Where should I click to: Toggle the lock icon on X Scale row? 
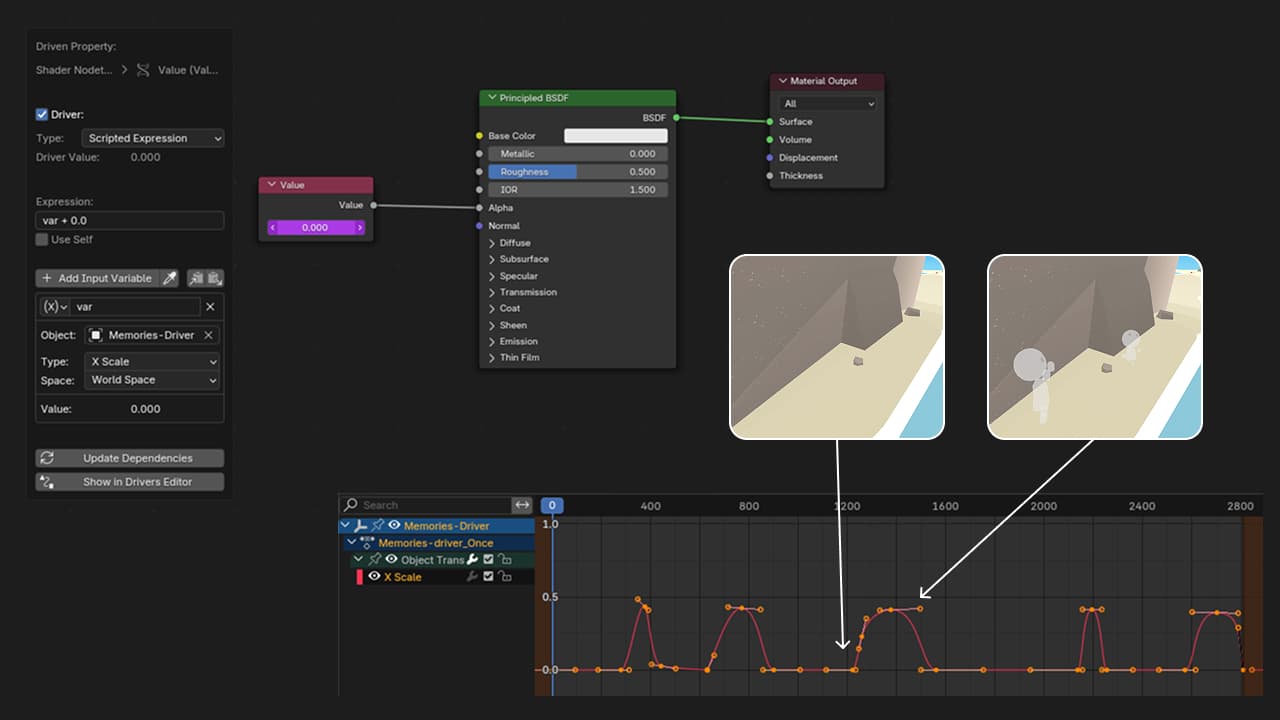[x=505, y=576]
